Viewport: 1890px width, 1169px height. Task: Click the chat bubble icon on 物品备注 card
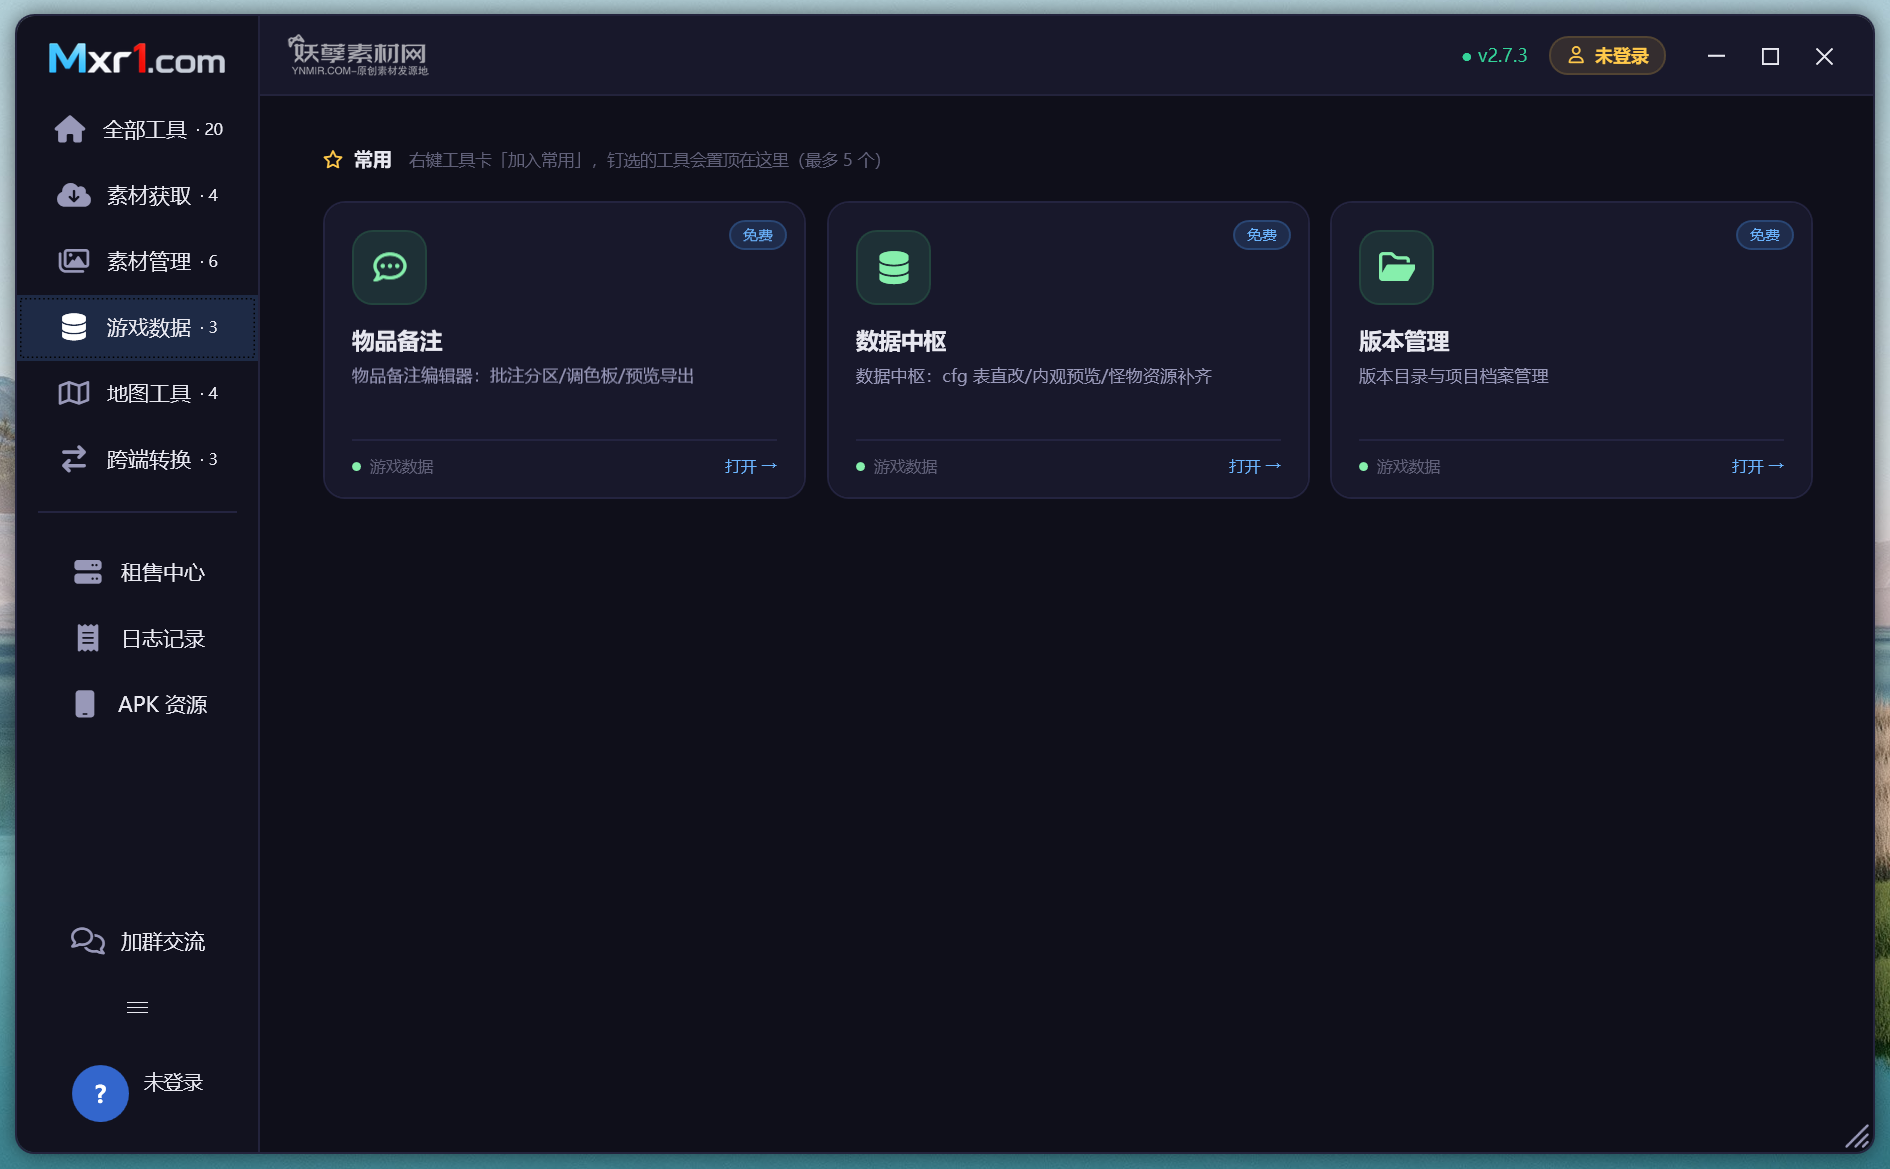tap(389, 267)
